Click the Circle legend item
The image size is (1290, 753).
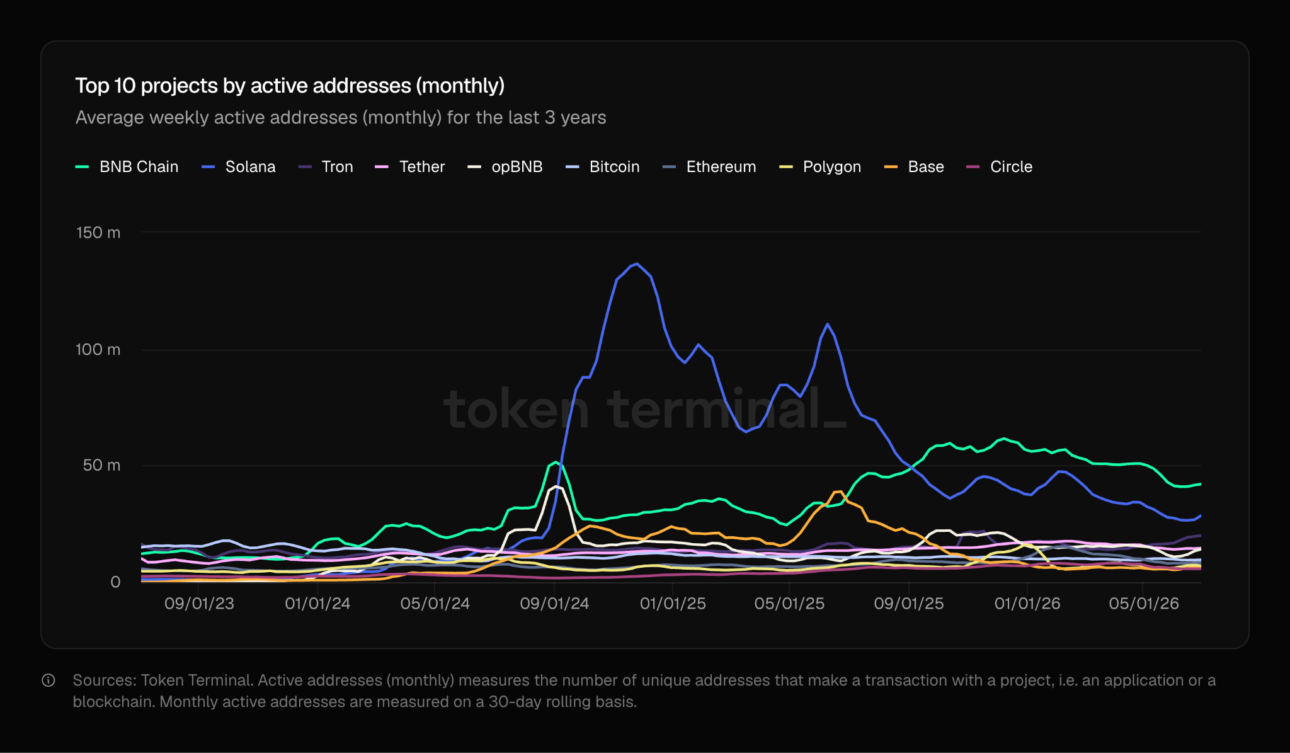tap(999, 167)
